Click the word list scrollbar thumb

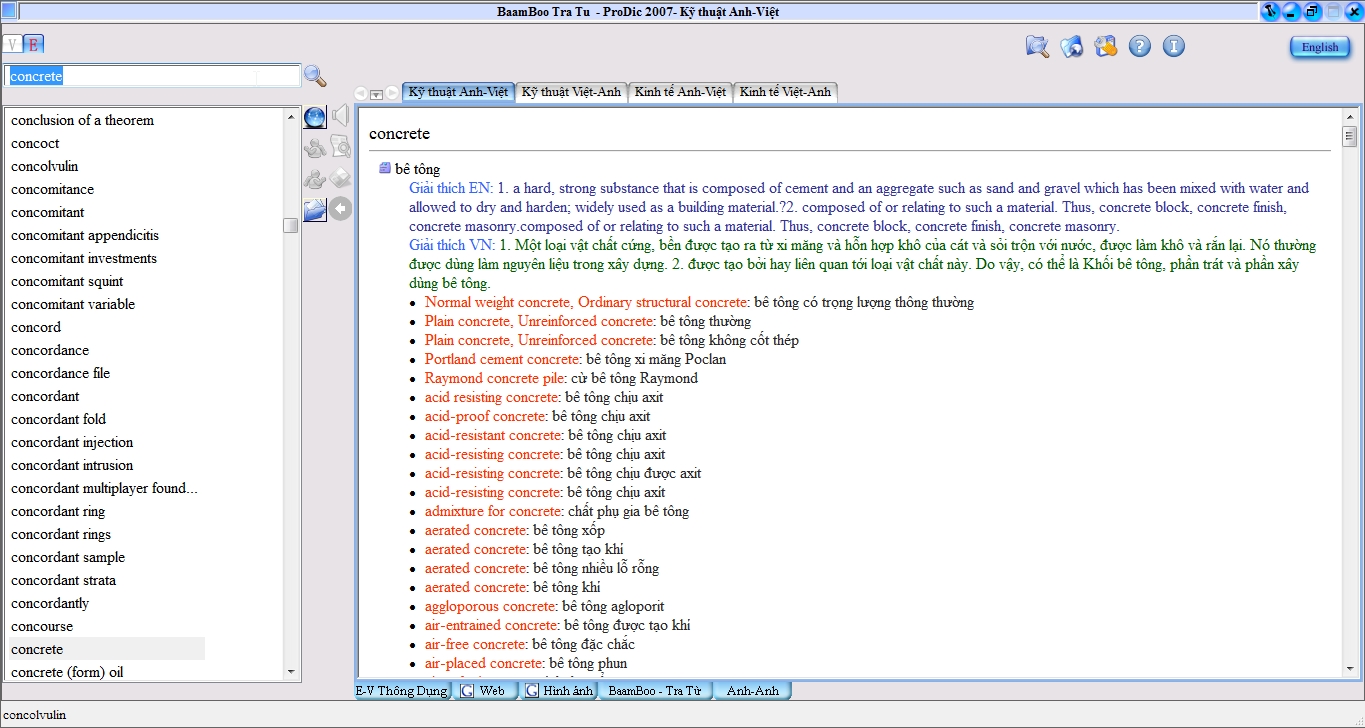pyautogui.click(x=290, y=225)
